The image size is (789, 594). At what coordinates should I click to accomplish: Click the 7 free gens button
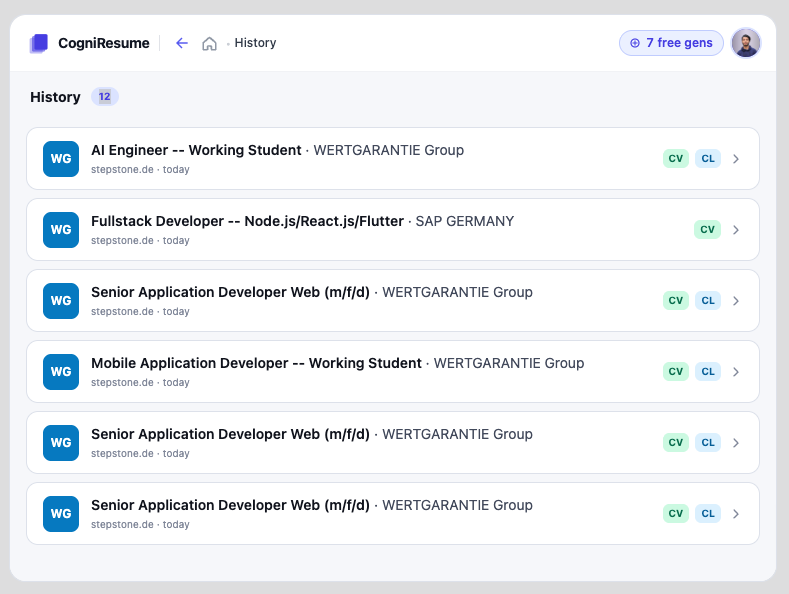[671, 43]
